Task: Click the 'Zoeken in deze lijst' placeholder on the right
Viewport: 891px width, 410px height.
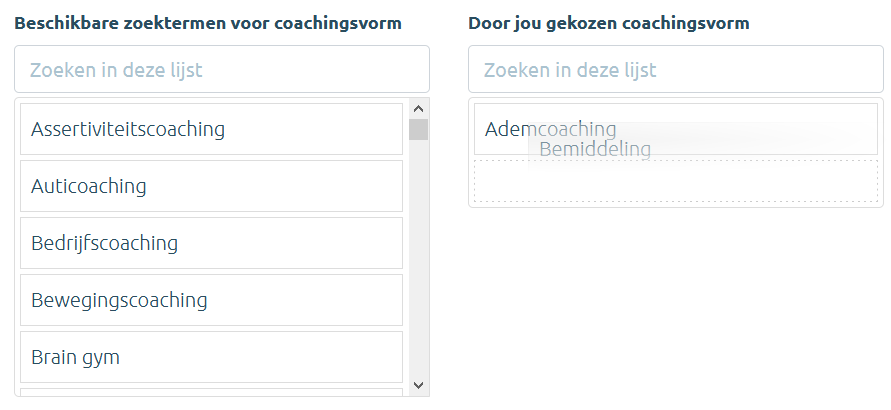Action: [x=570, y=70]
